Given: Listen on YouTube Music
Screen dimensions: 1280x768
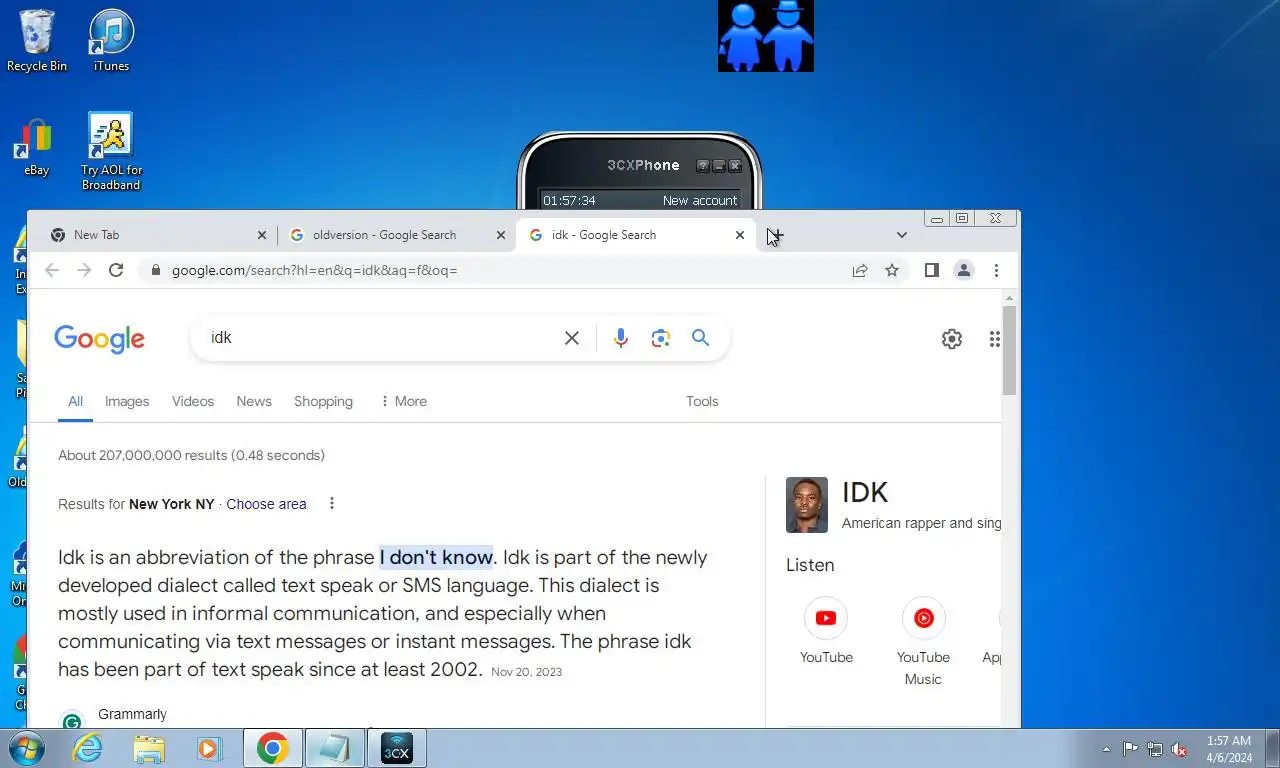Looking at the screenshot, I should [x=923, y=643].
